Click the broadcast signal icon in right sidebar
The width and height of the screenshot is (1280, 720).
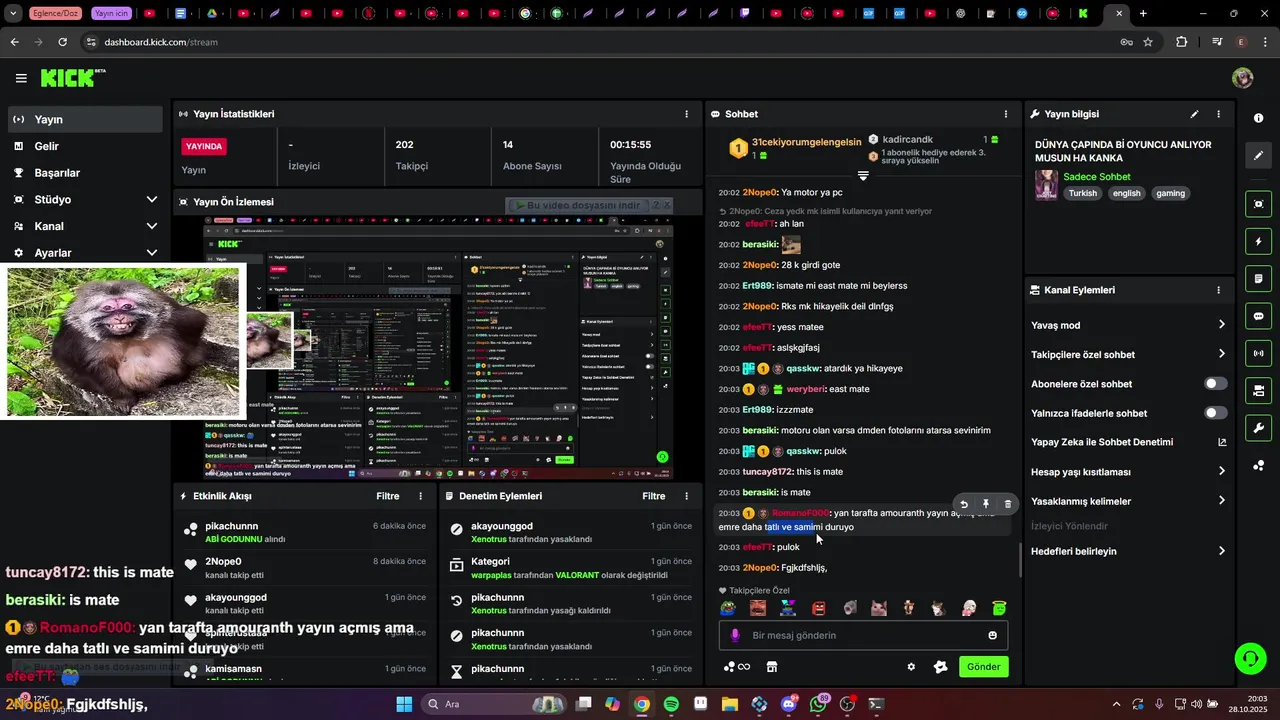click(x=1258, y=353)
